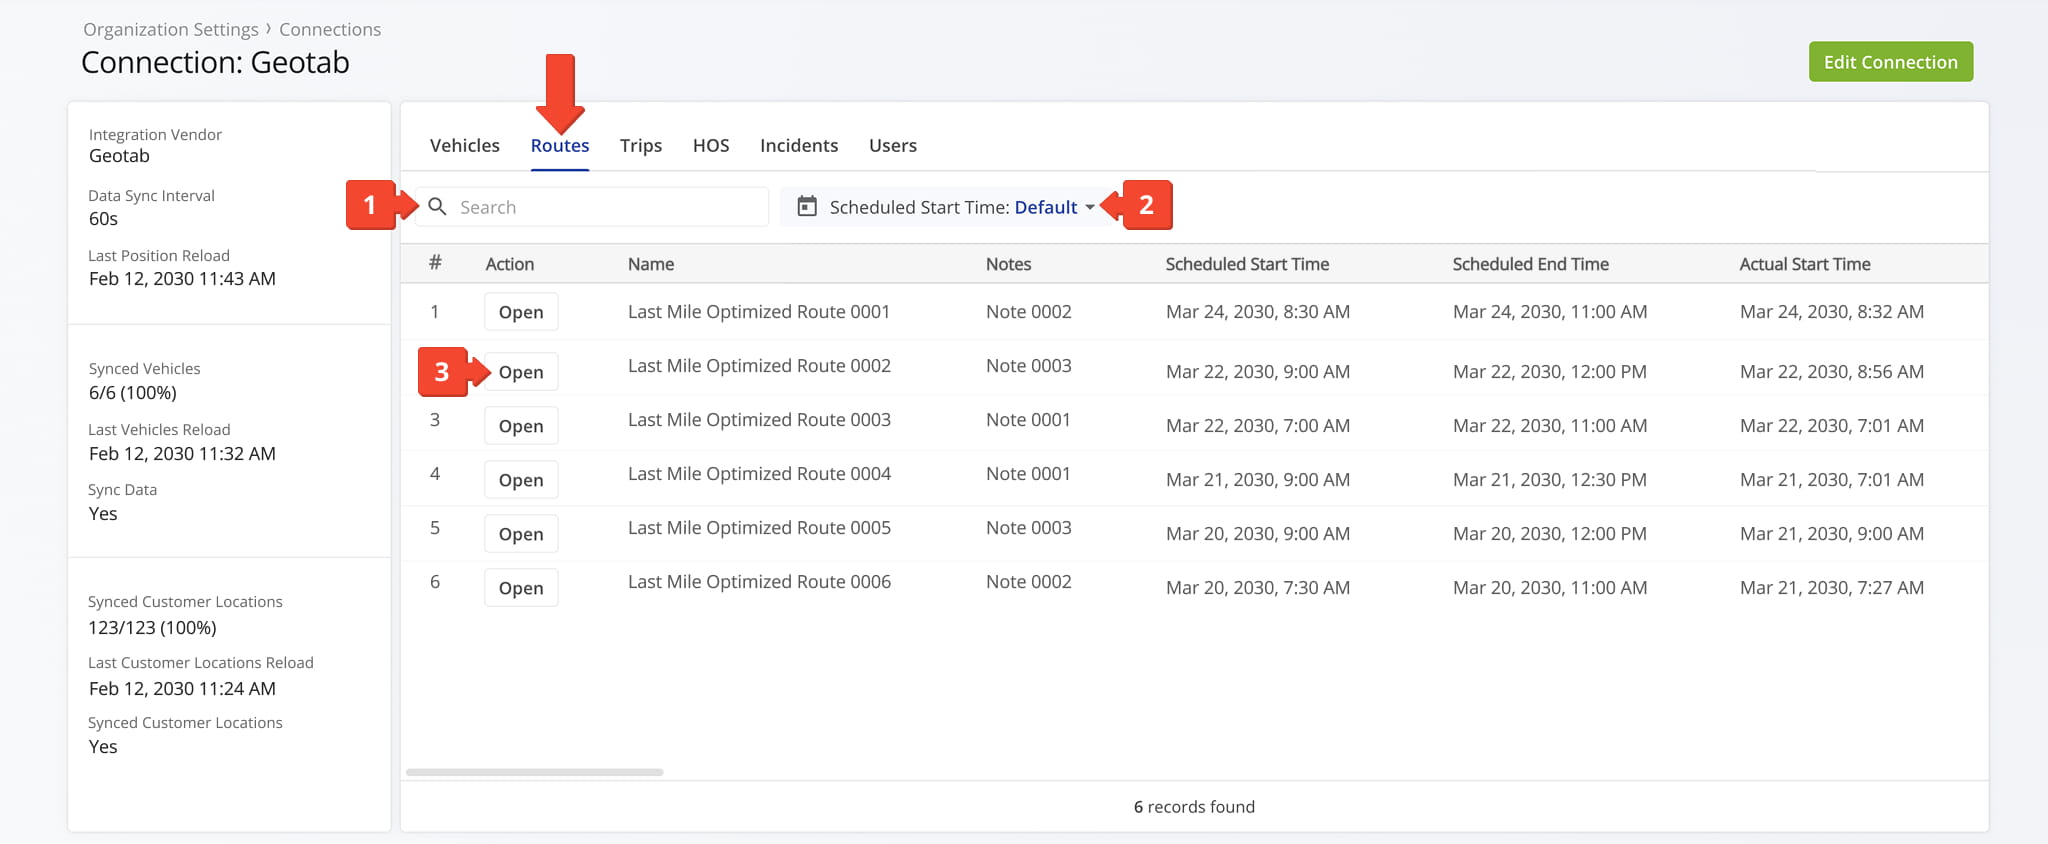Open Last Mile Optimized Route 0001
2048x844 pixels.
(521, 312)
